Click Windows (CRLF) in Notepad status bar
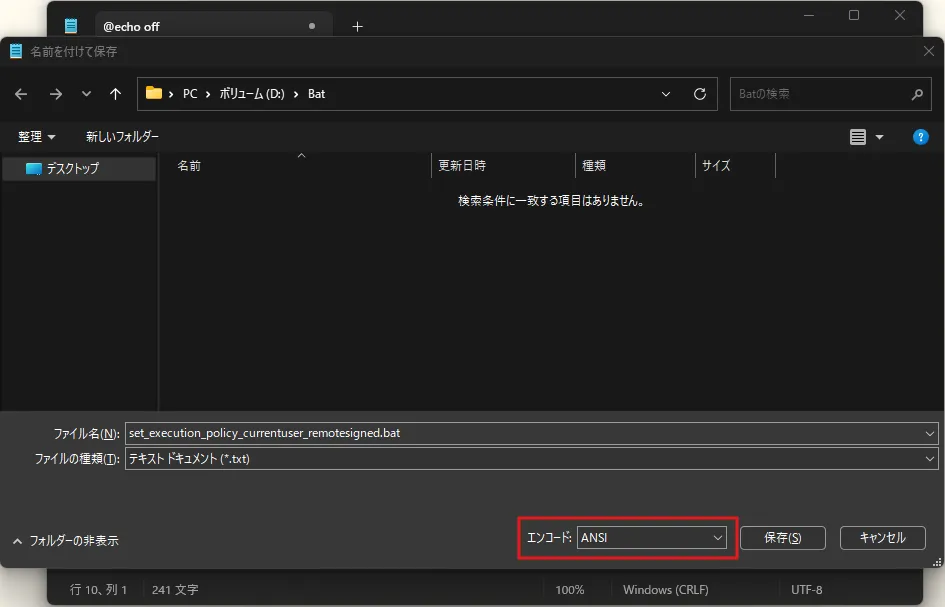Viewport: 945px width, 607px height. (x=665, y=590)
